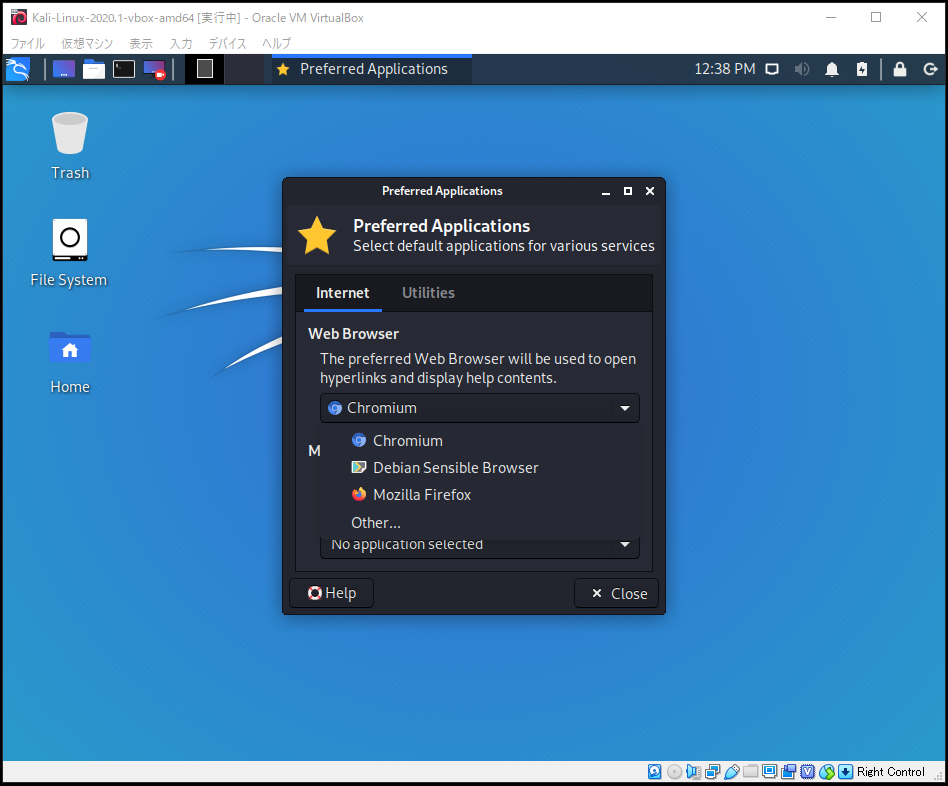Image resolution: width=948 pixels, height=786 pixels.
Task: Open the VirtualBox ヘルプ menu
Action: [276, 44]
